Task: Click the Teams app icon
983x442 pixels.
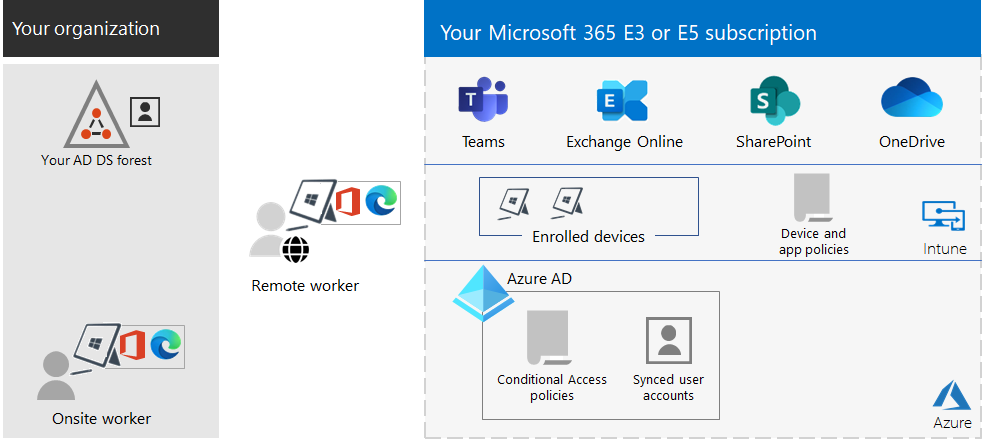Action: click(x=483, y=100)
